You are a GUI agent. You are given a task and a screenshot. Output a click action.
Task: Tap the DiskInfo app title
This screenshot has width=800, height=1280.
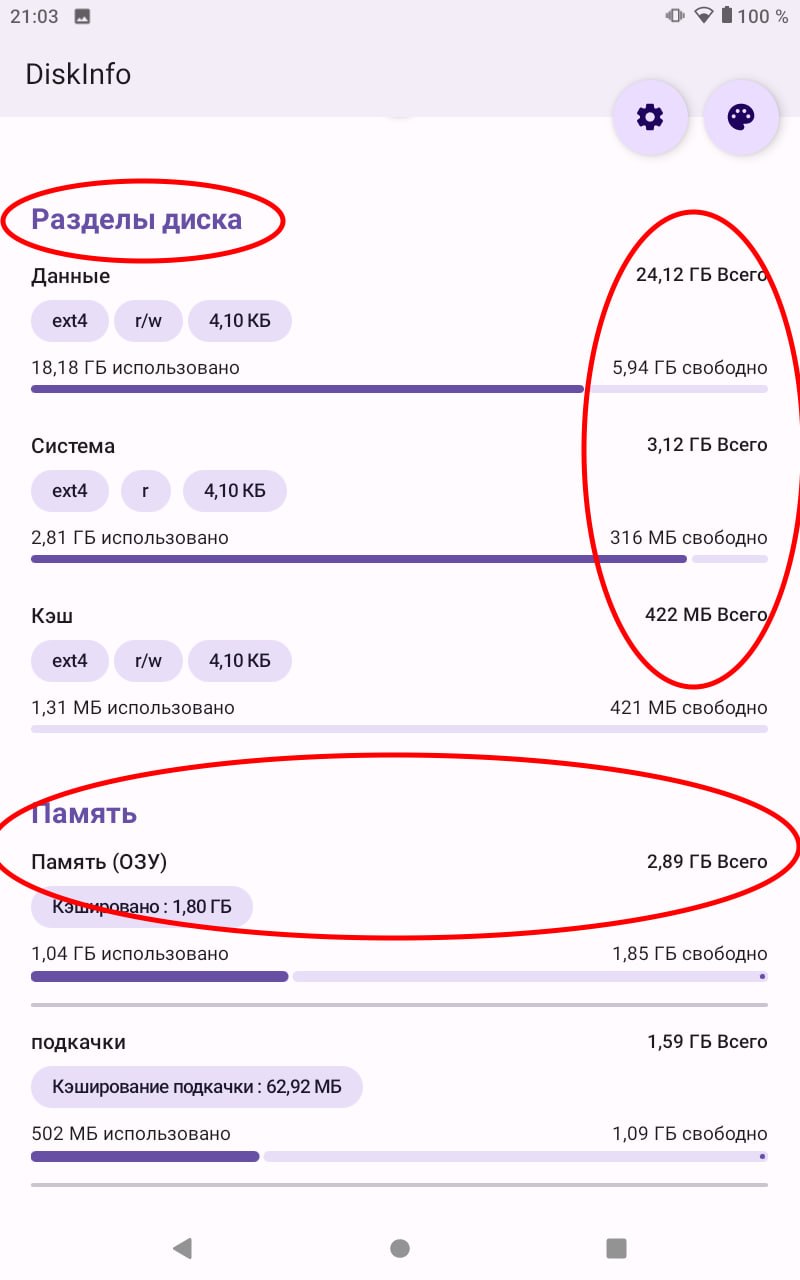point(78,74)
